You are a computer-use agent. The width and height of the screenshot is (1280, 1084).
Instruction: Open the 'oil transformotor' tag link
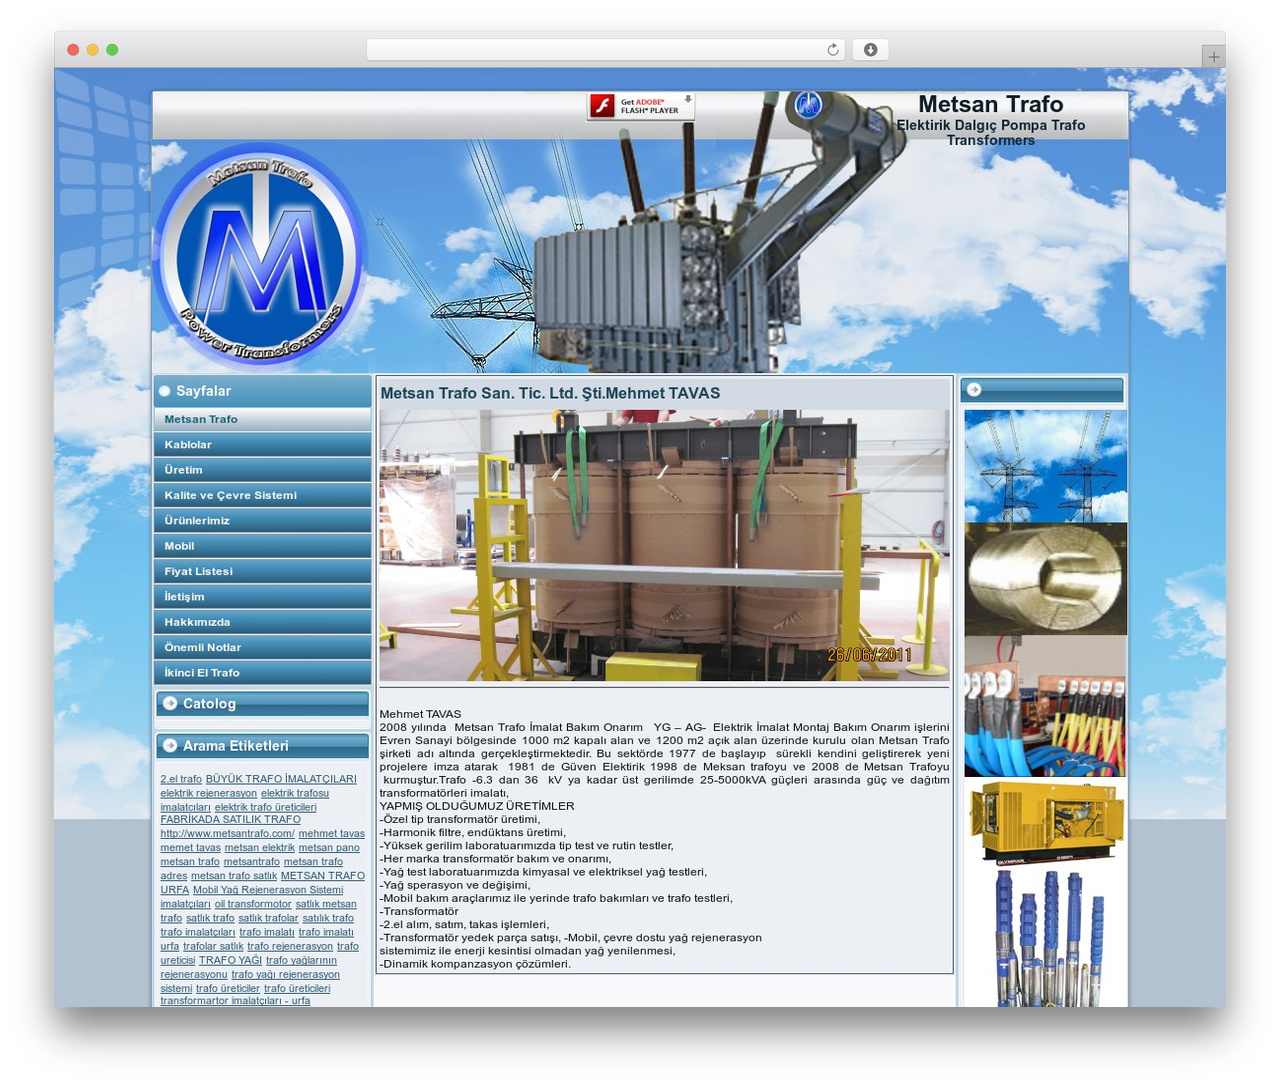pyautogui.click(x=253, y=903)
